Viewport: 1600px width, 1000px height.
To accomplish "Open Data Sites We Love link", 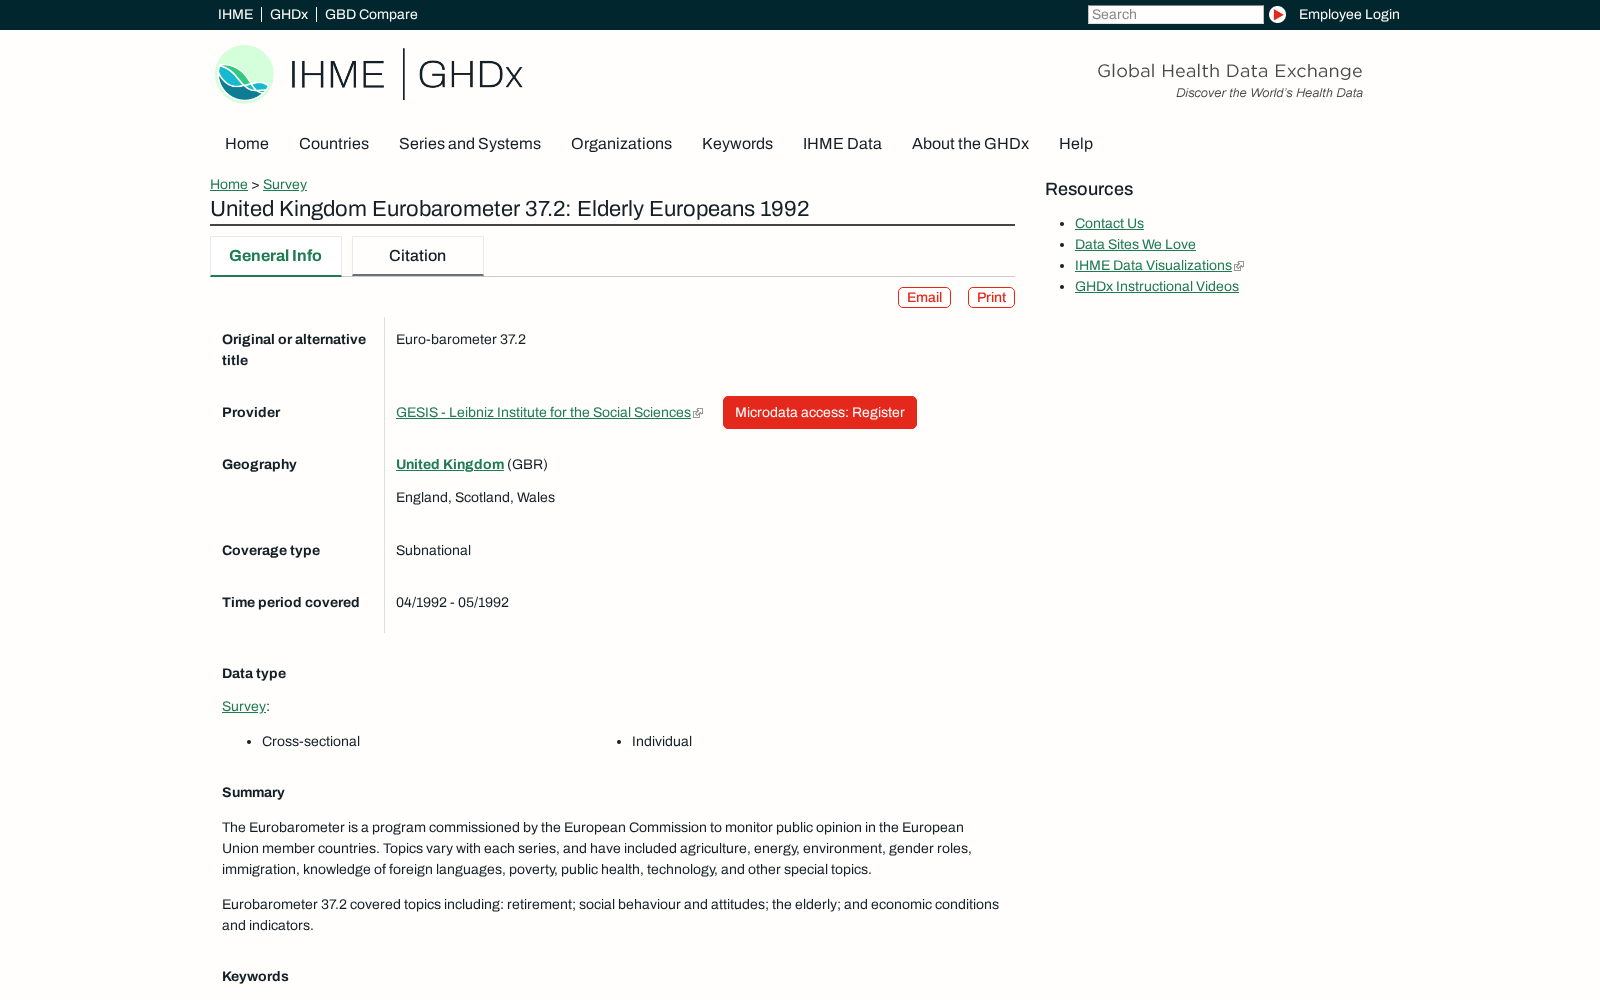I will click(x=1135, y=244).
